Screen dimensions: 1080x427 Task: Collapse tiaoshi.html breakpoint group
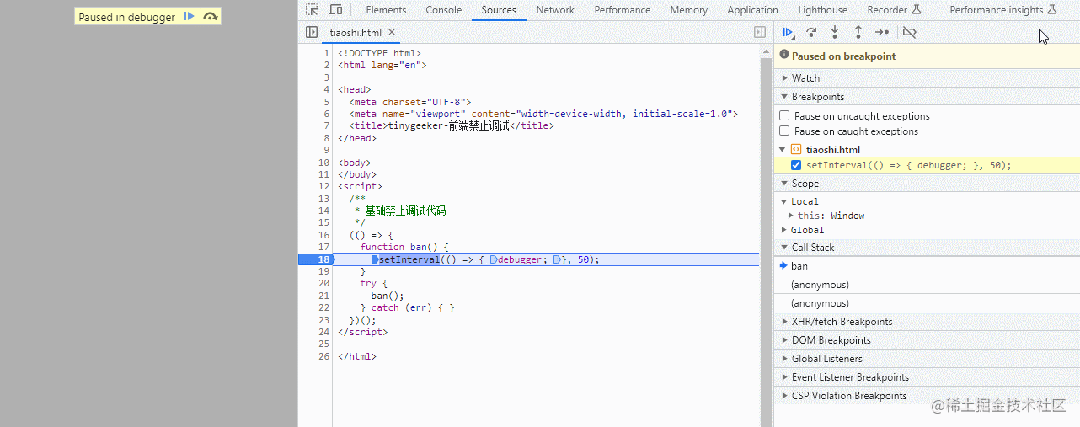coord(782,149)
